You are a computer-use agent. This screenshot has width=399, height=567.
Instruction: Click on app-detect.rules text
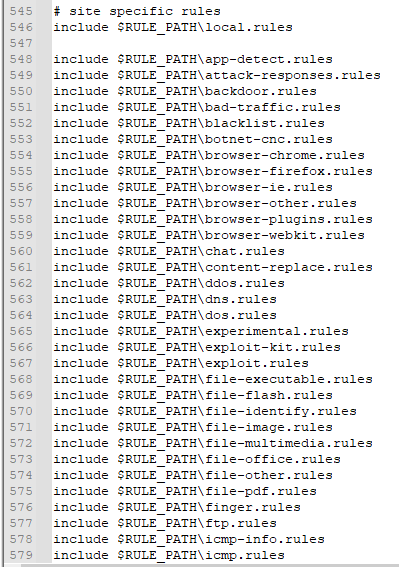[269, 59]
